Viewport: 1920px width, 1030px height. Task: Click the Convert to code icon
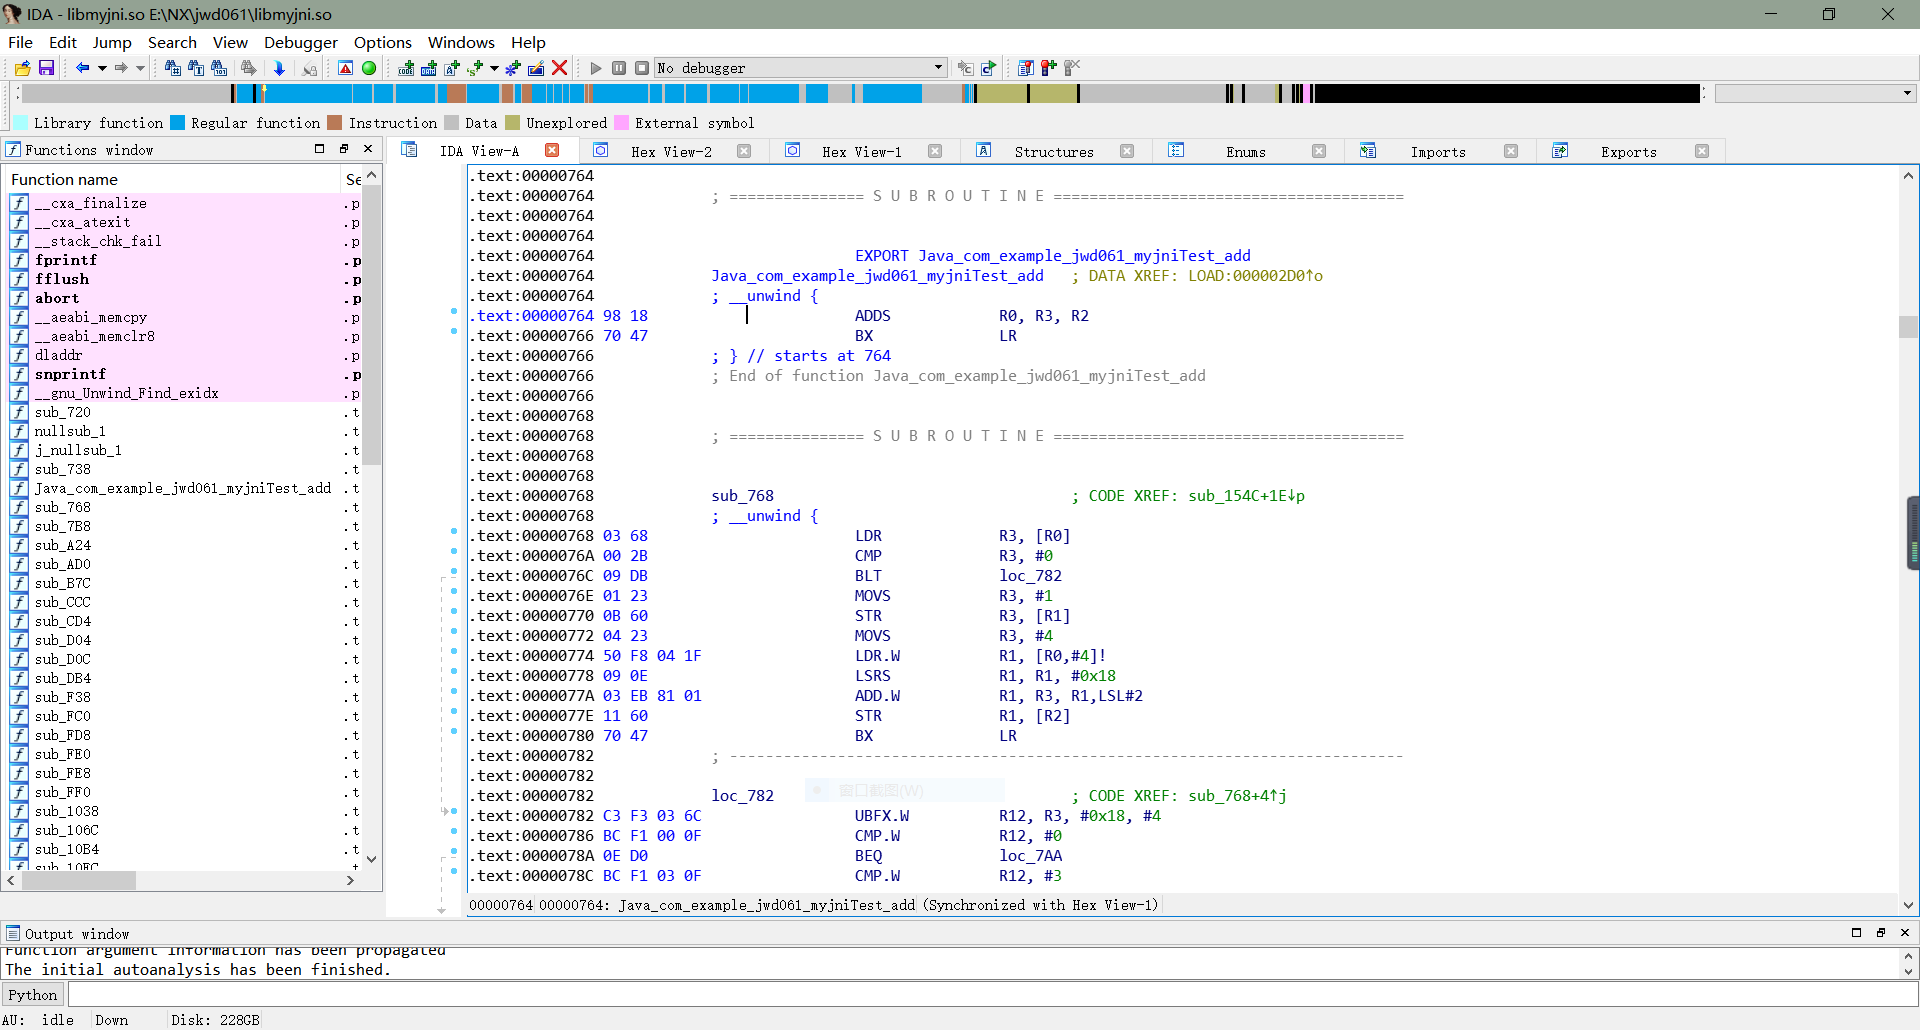pyautogui.click(x=406, y=68)
